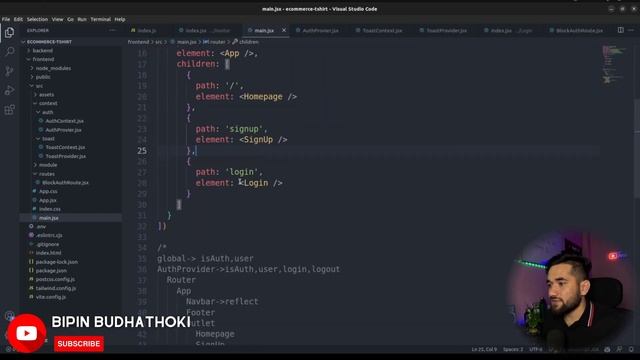Click the YouTube logo overlay
Viewport: 640px width, 360px height.
click(x=27, y=333)
